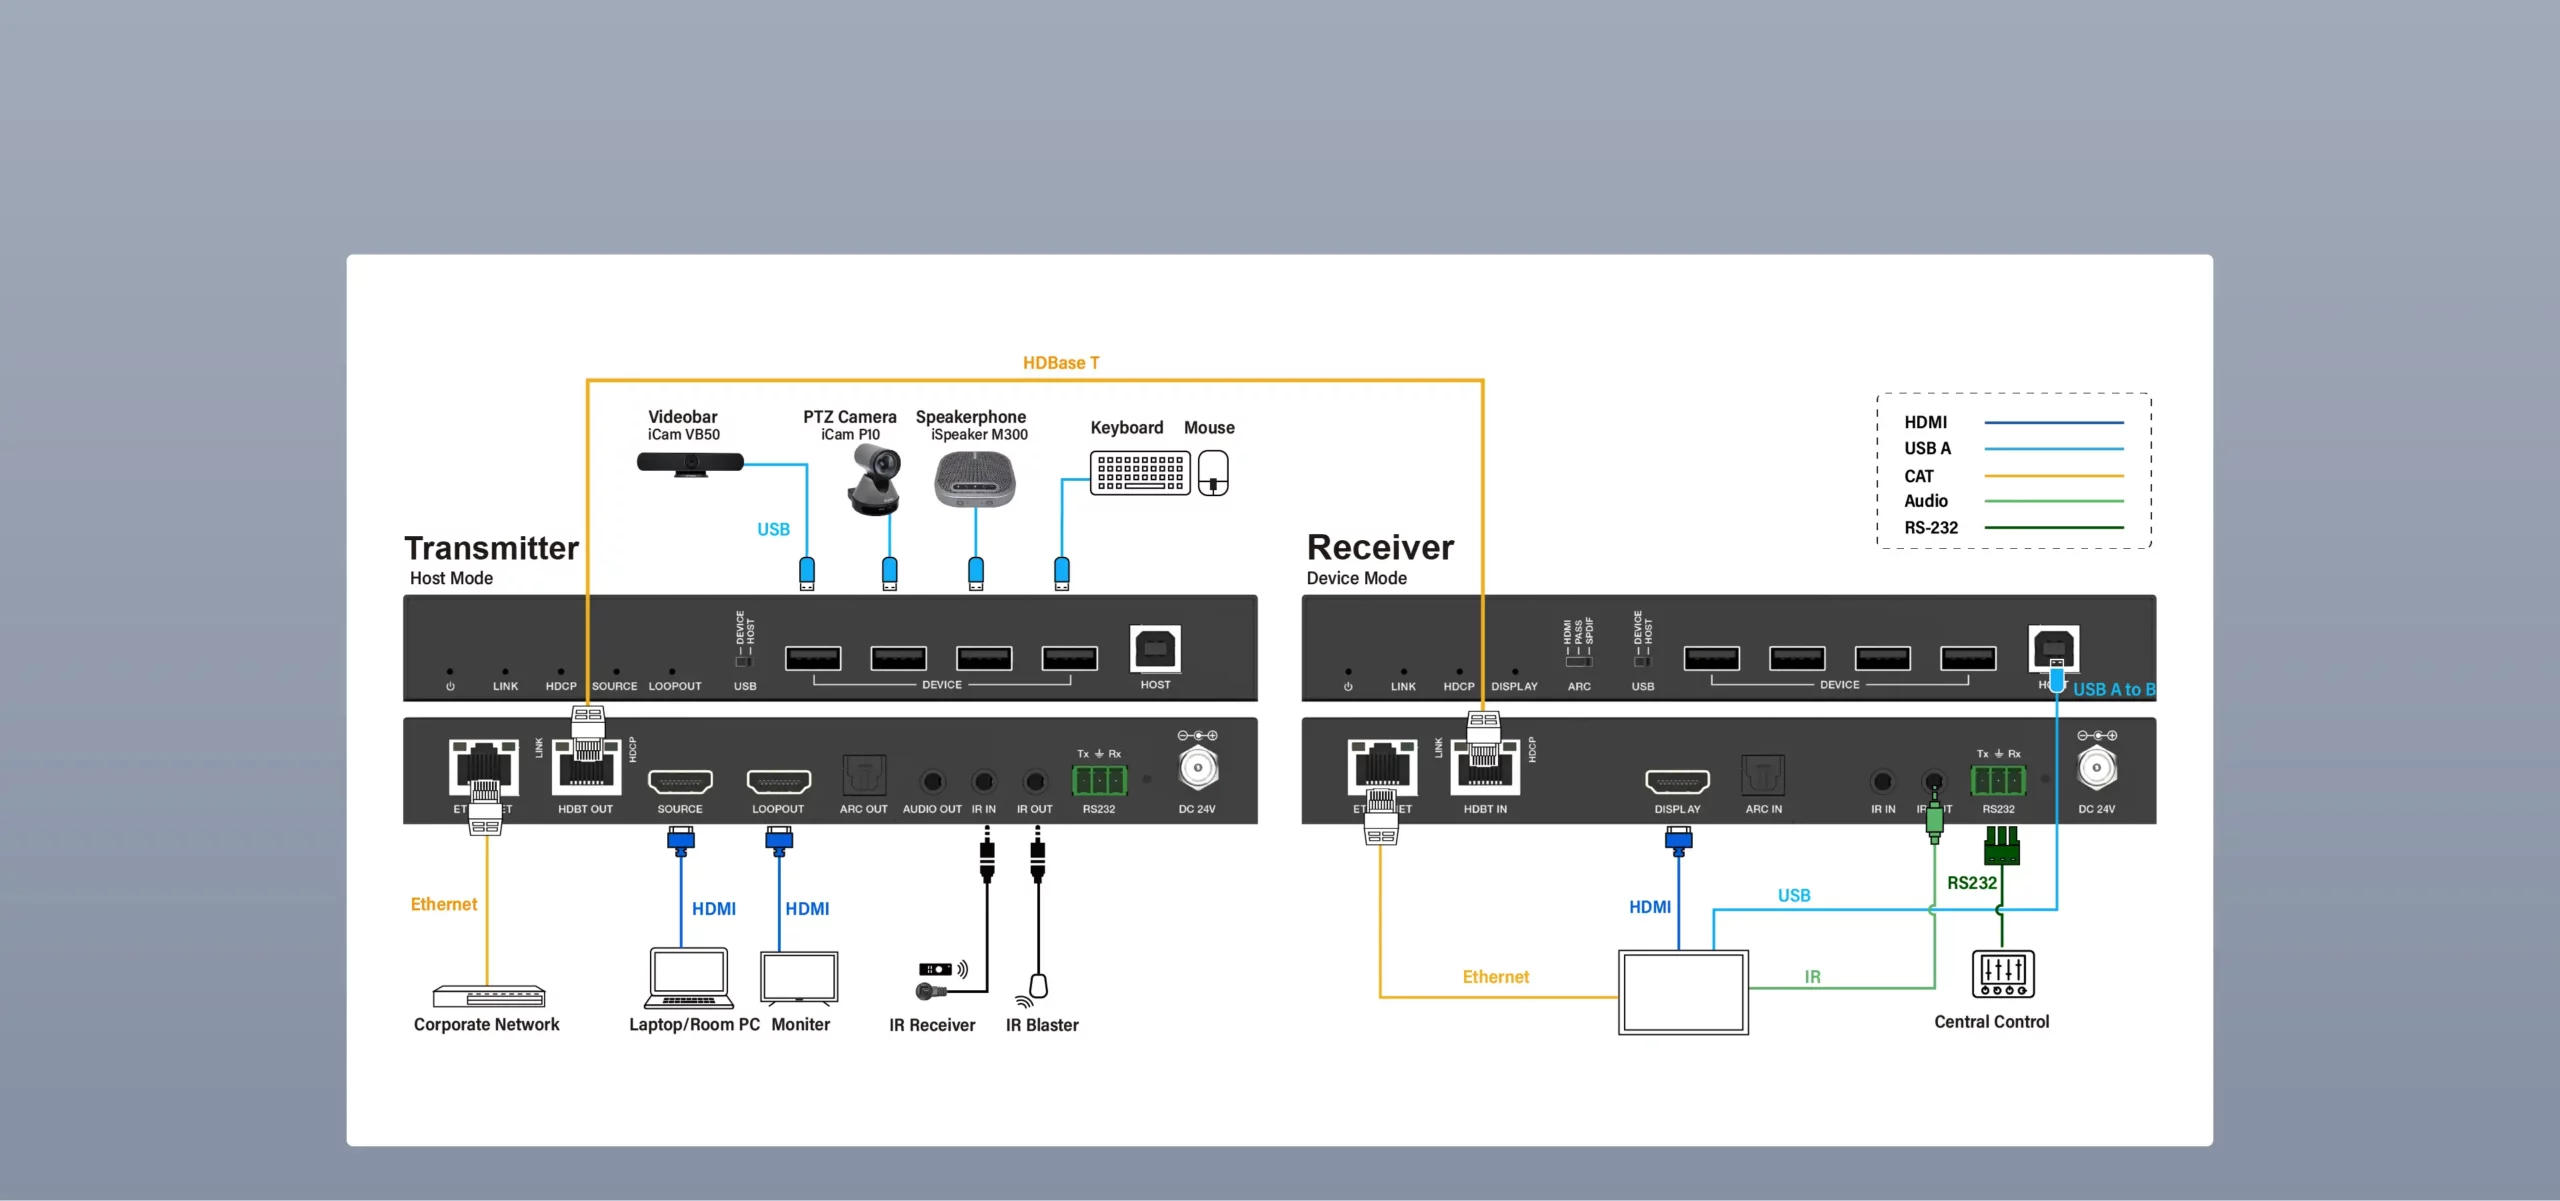
Task: Click the Videobar iCam VB50 icon
Action: click(690, 463)
